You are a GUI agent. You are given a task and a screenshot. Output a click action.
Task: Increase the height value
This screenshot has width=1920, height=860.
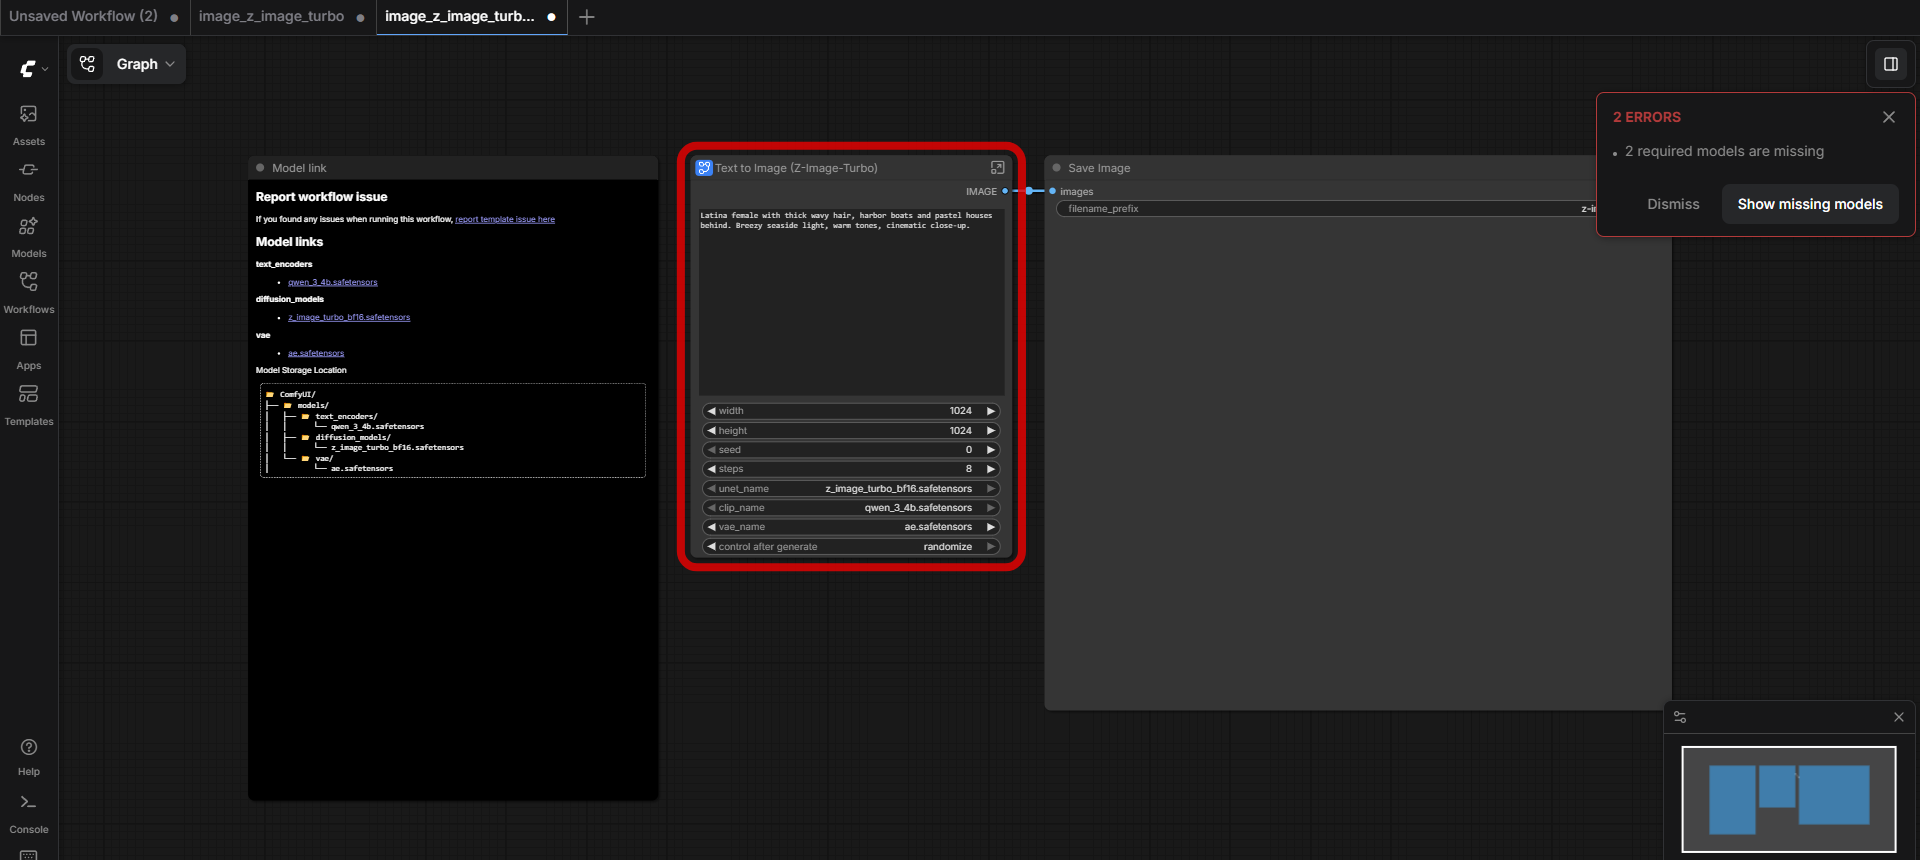click(991, 431)
